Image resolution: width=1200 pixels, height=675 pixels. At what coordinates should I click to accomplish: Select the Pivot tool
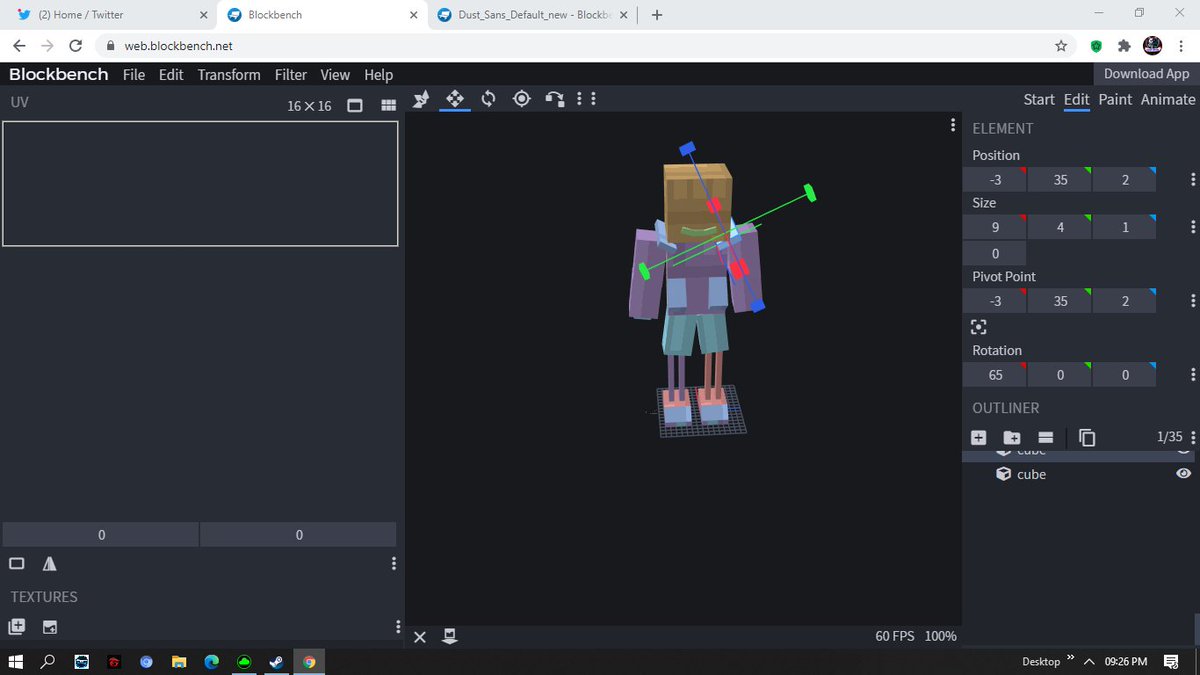click(521, 99)
